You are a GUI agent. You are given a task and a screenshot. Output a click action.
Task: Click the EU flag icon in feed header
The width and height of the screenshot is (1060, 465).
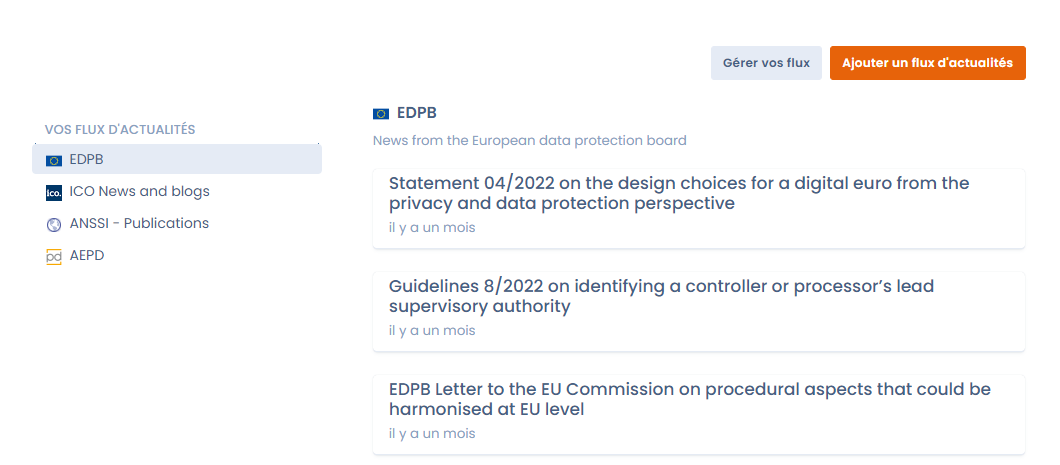click(x=381, y=114)
